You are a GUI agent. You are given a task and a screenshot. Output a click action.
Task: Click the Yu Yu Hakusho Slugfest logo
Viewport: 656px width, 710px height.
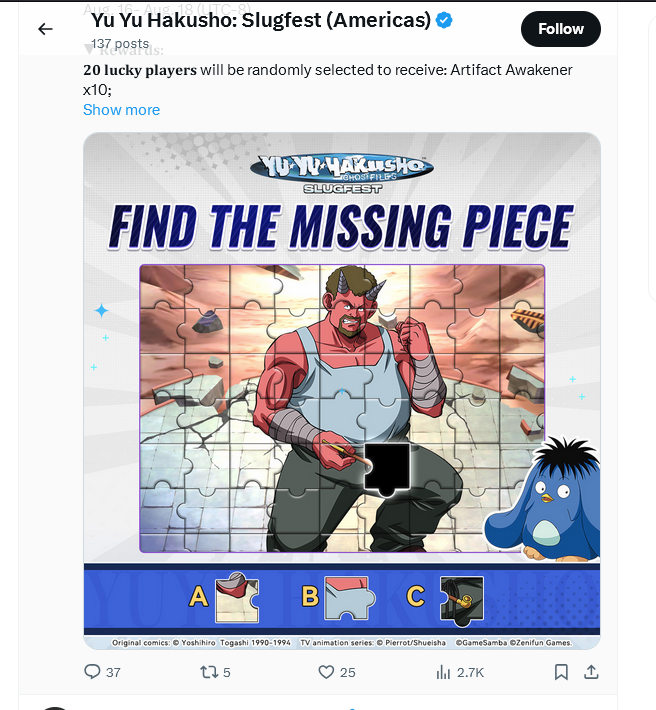coord(342,173)
